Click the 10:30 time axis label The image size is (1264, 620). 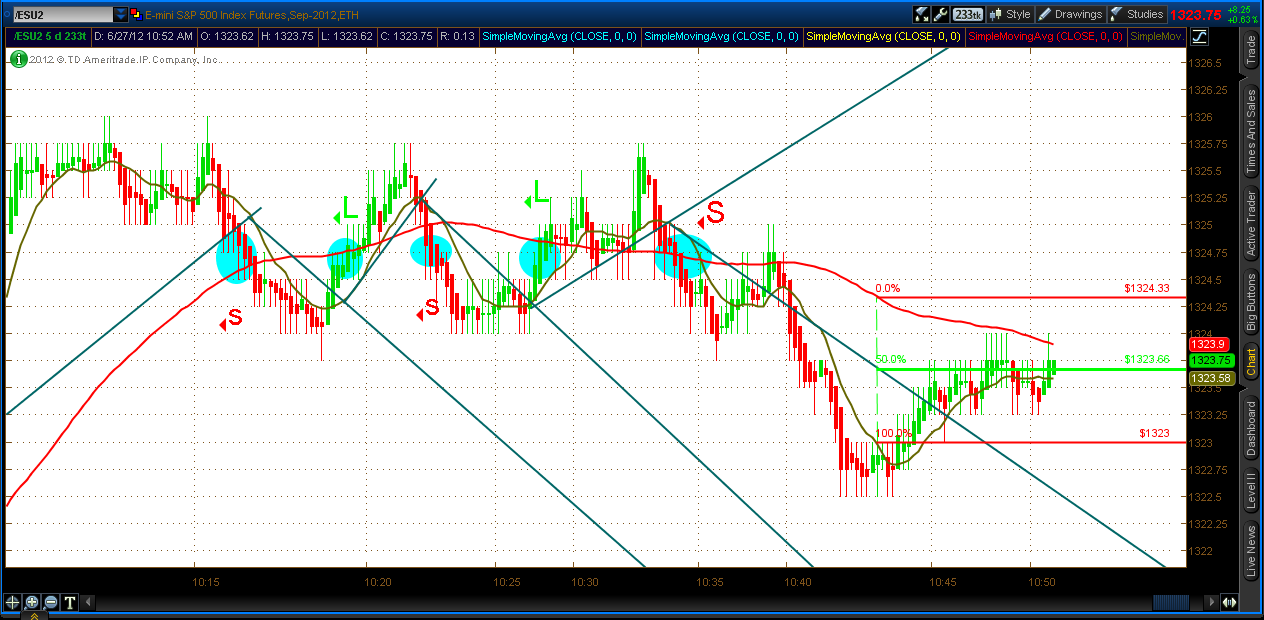(x=585, y=581)
